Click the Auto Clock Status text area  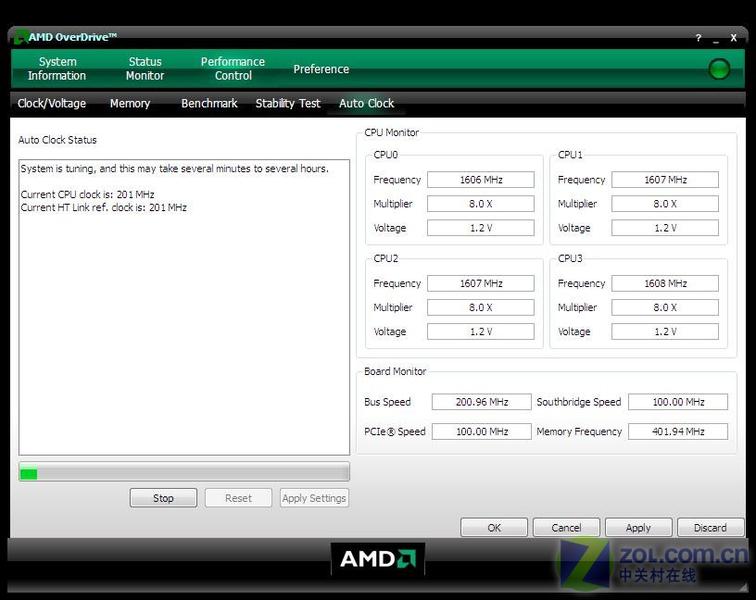(x=184, y=307)
